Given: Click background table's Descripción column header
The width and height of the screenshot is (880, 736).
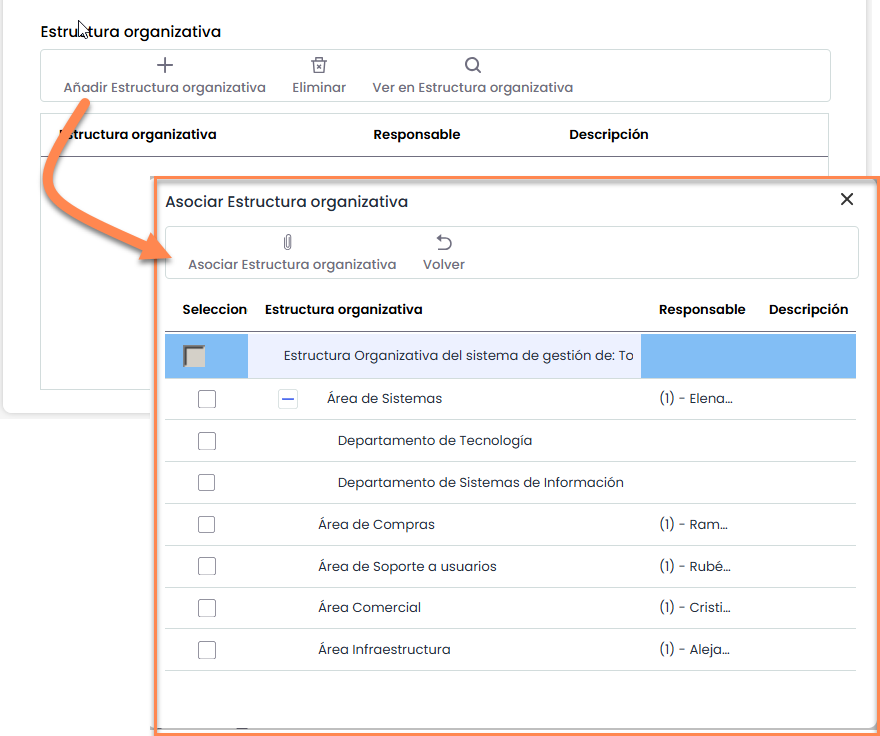Looking at the screenshot, I should click(x=608, y=134).
